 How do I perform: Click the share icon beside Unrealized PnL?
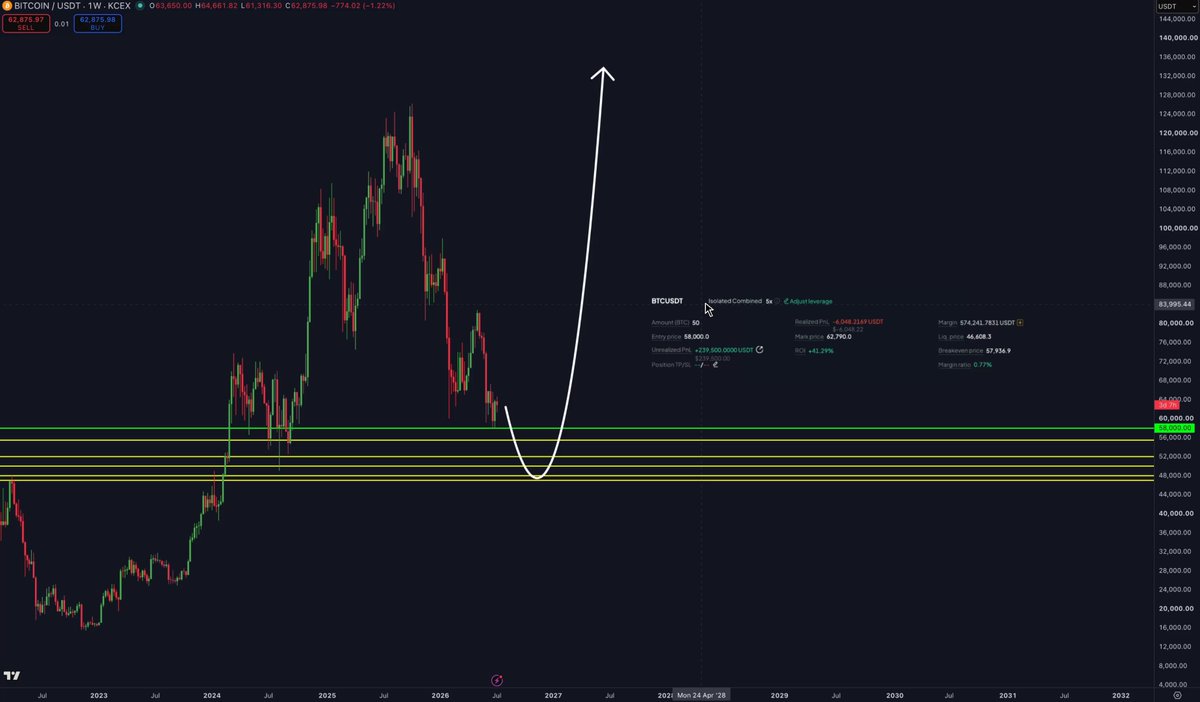(x=760, y=350)
